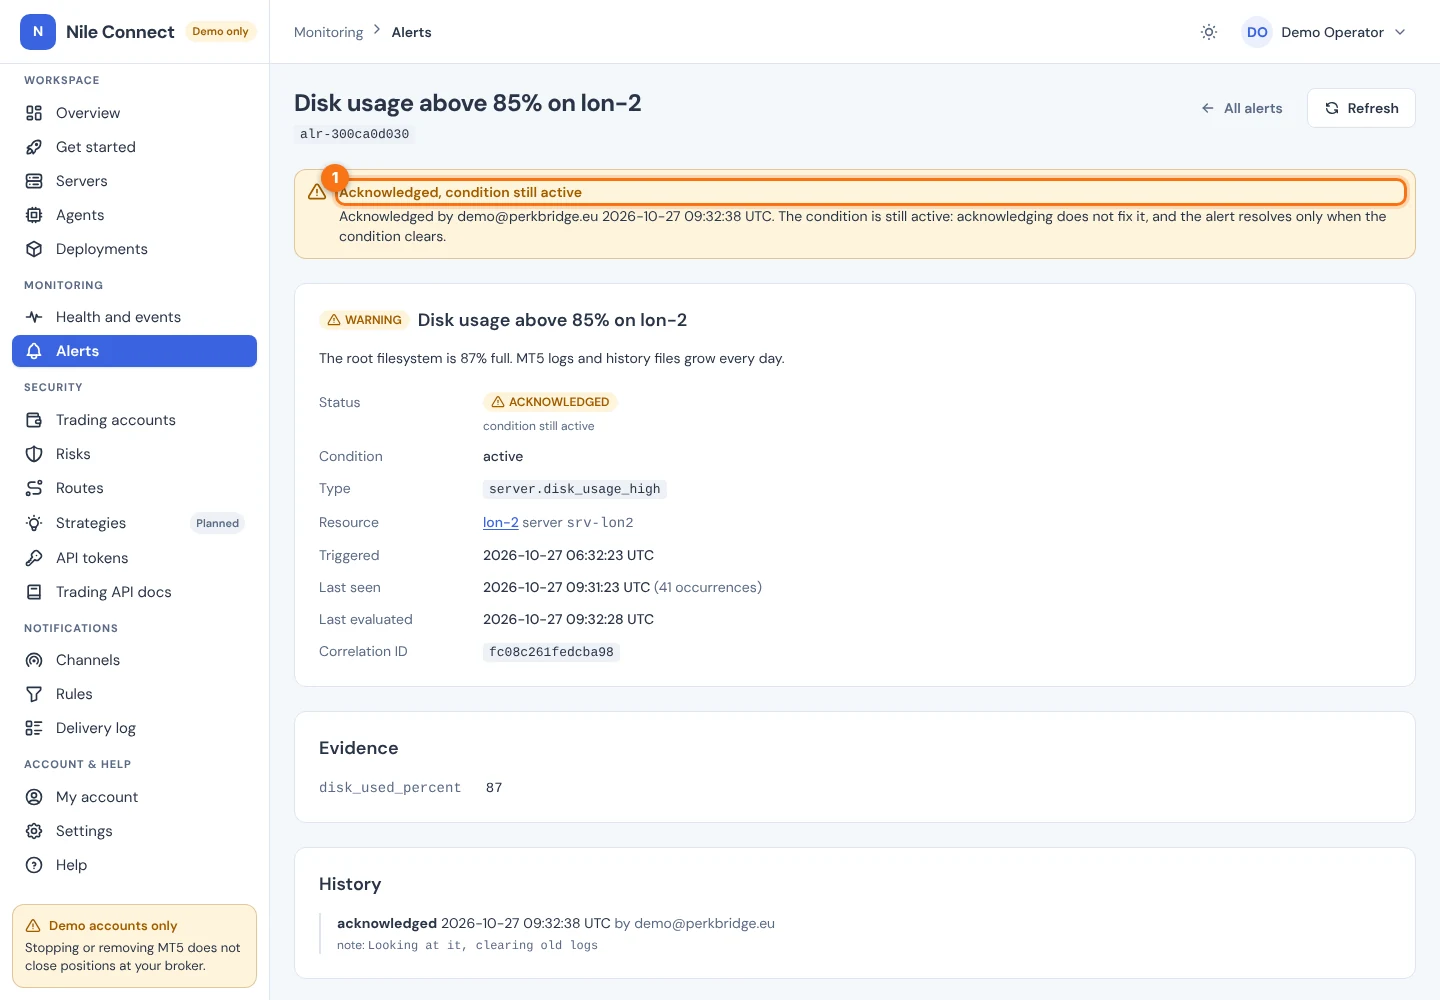Click the Nile Connect logo icon
Image resolution: width=1440 pixels, height=1000 pixels.
click(38, 32)
